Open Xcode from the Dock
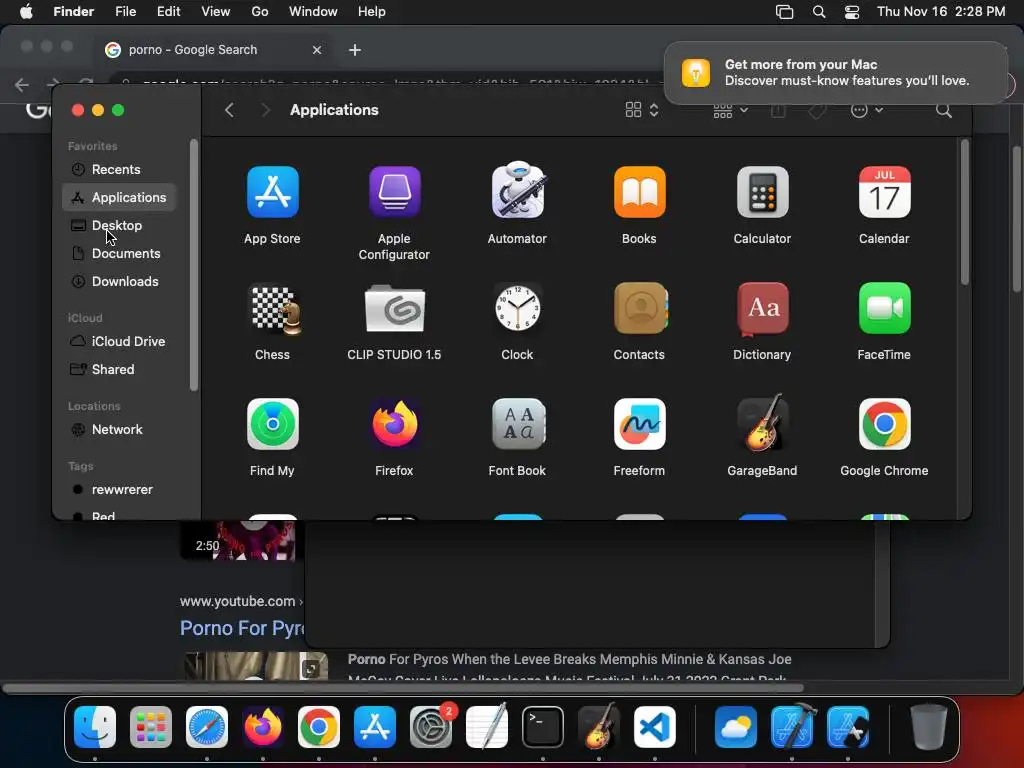Viewport: 1024px width, 768px height. pyautogui.click(x=792, y=727)
